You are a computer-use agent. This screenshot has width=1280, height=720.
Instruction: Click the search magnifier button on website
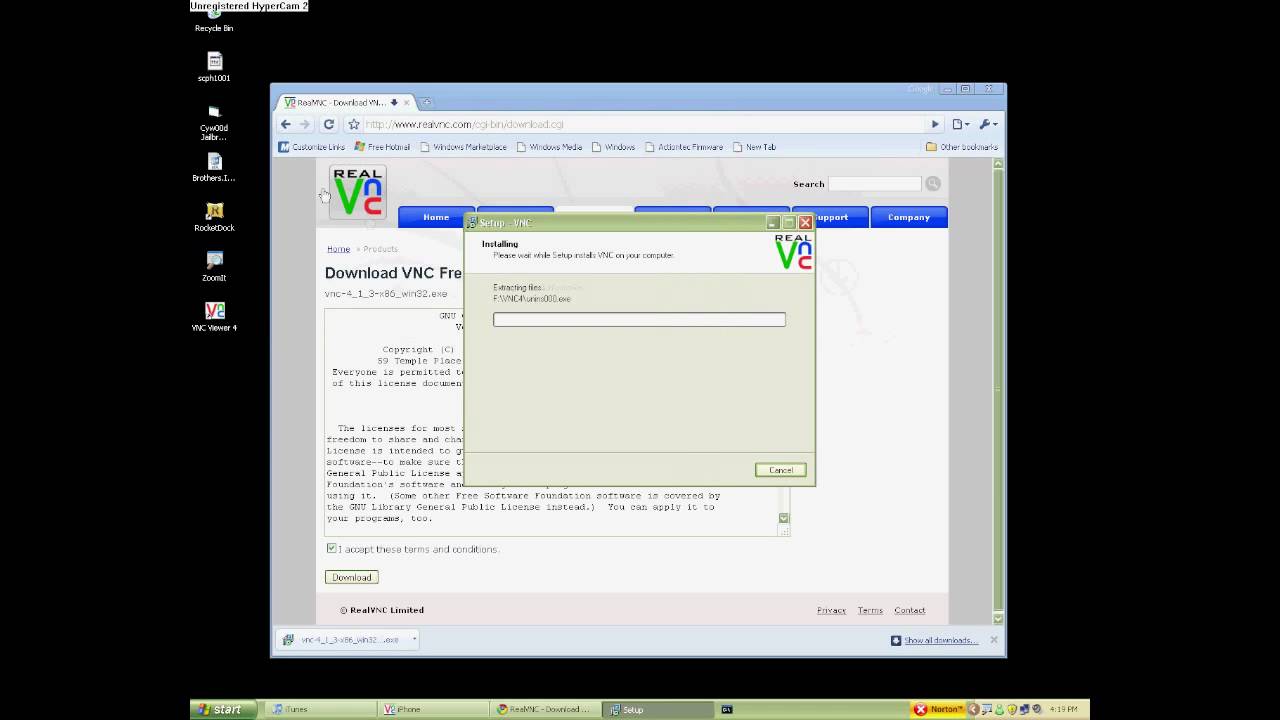[x=933, y=184]
